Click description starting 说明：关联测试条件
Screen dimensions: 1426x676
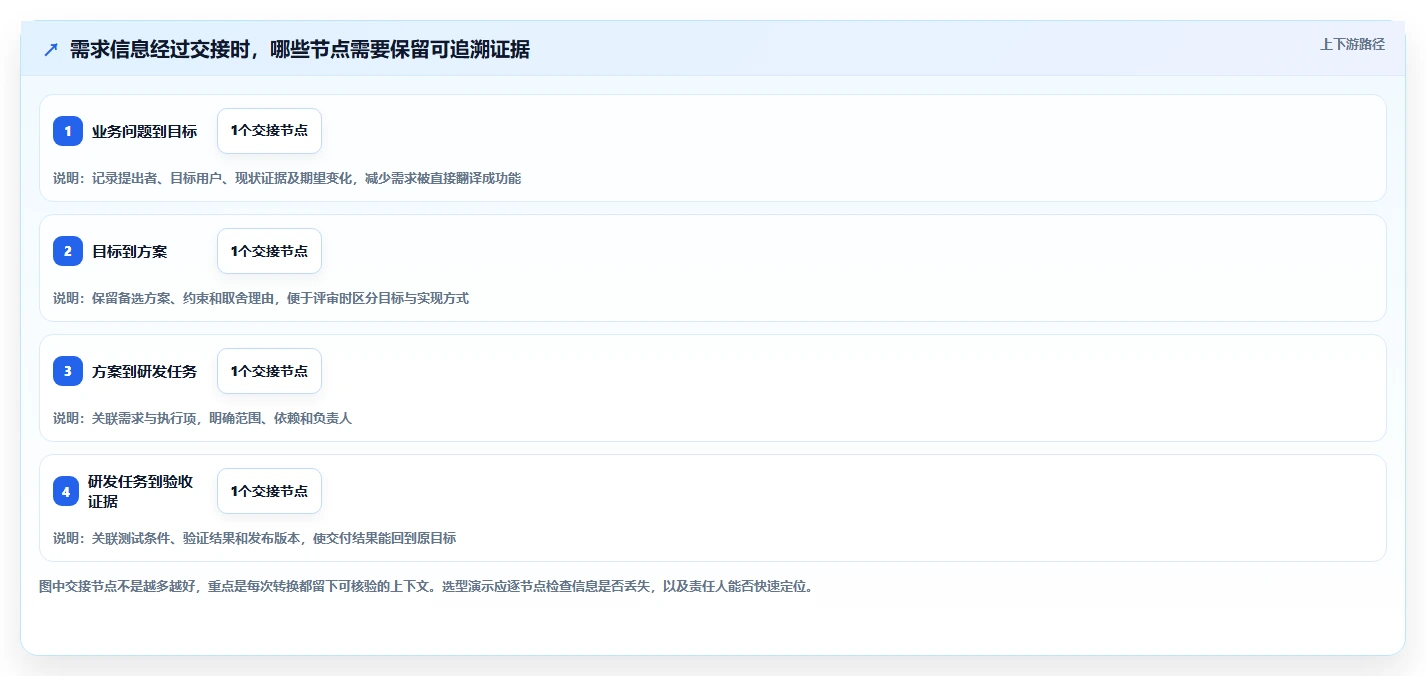coord(254,538)
